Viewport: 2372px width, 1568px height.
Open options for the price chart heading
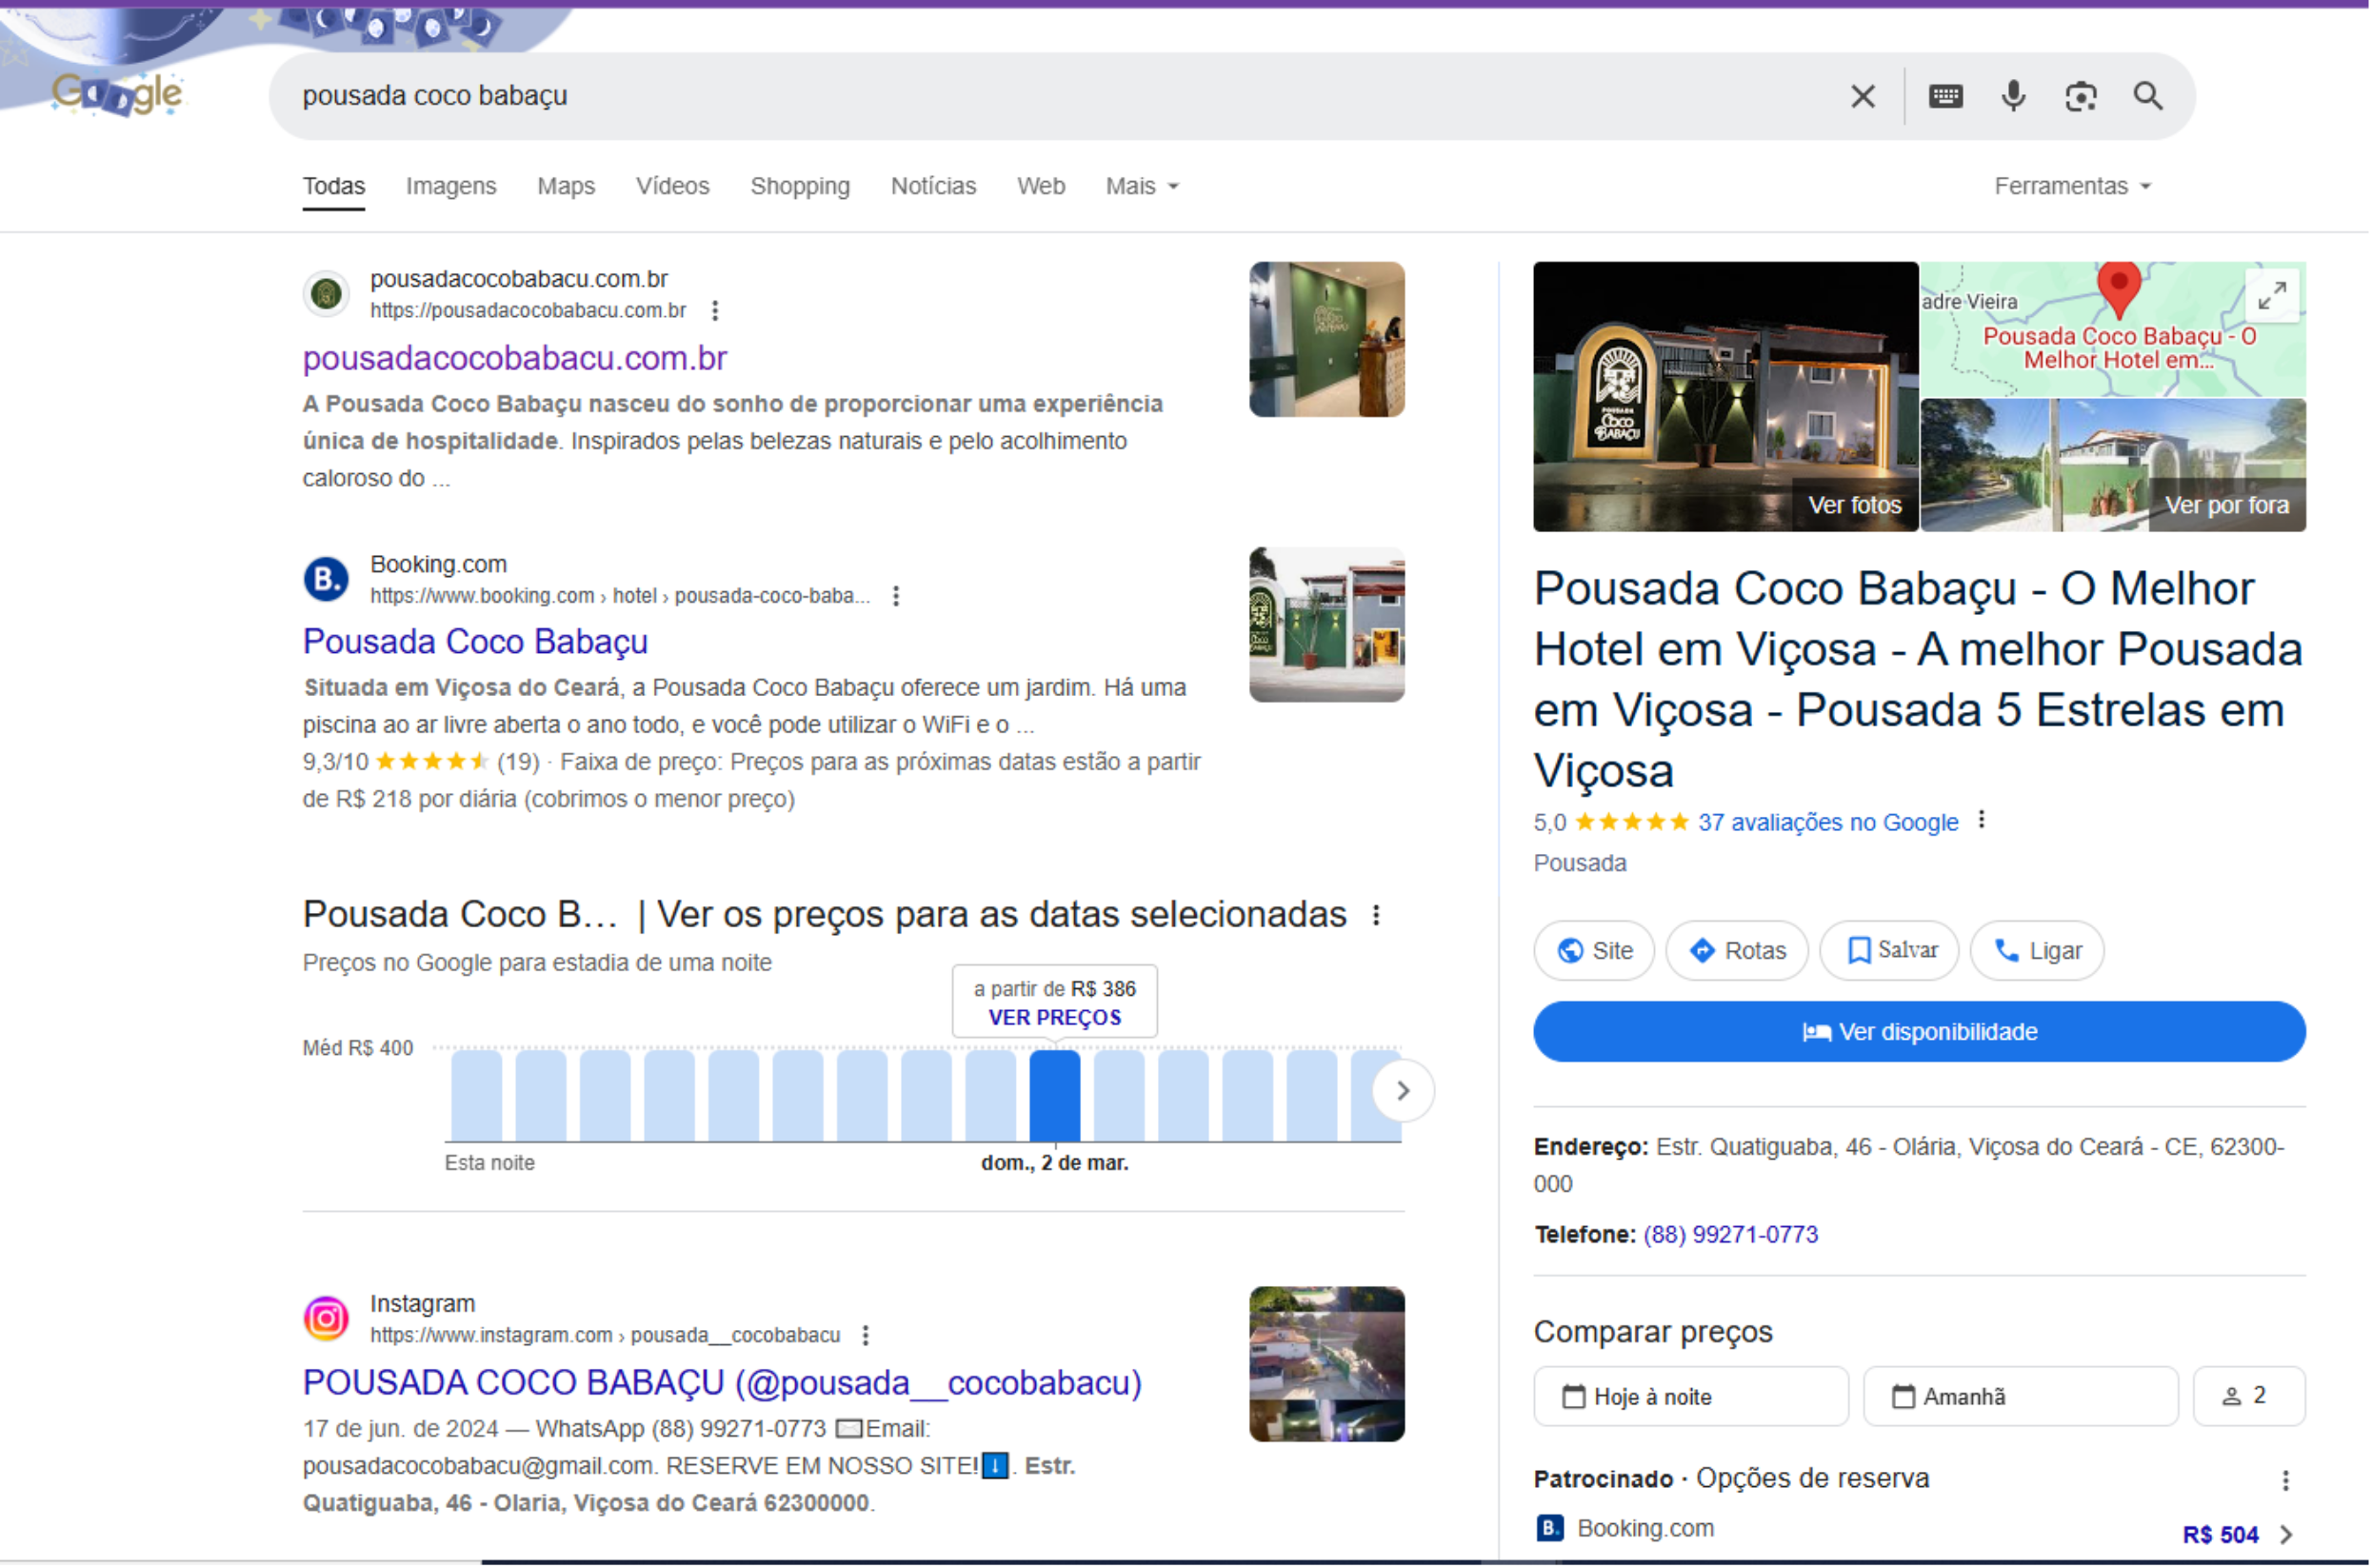click(1376, 915)
